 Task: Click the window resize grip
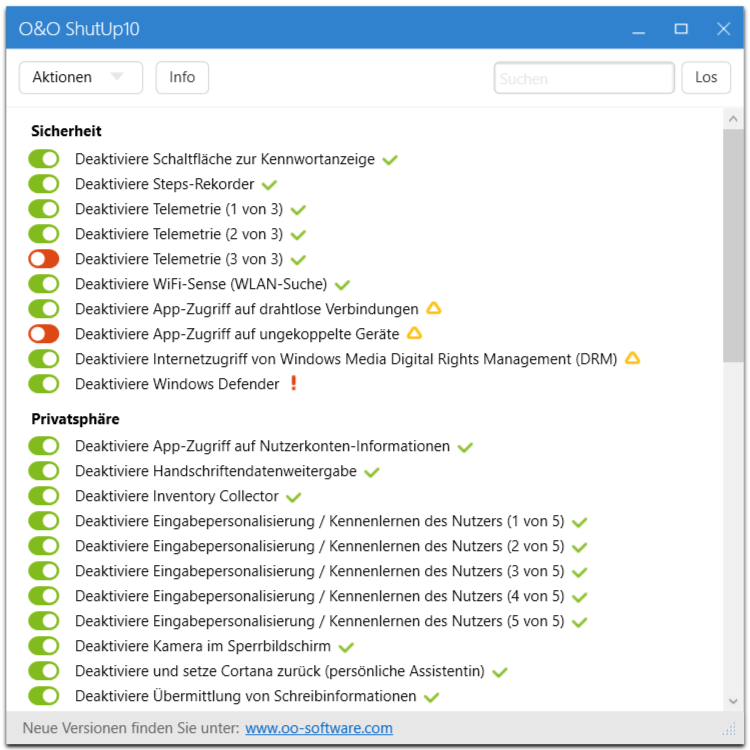[x=729, y=728]
